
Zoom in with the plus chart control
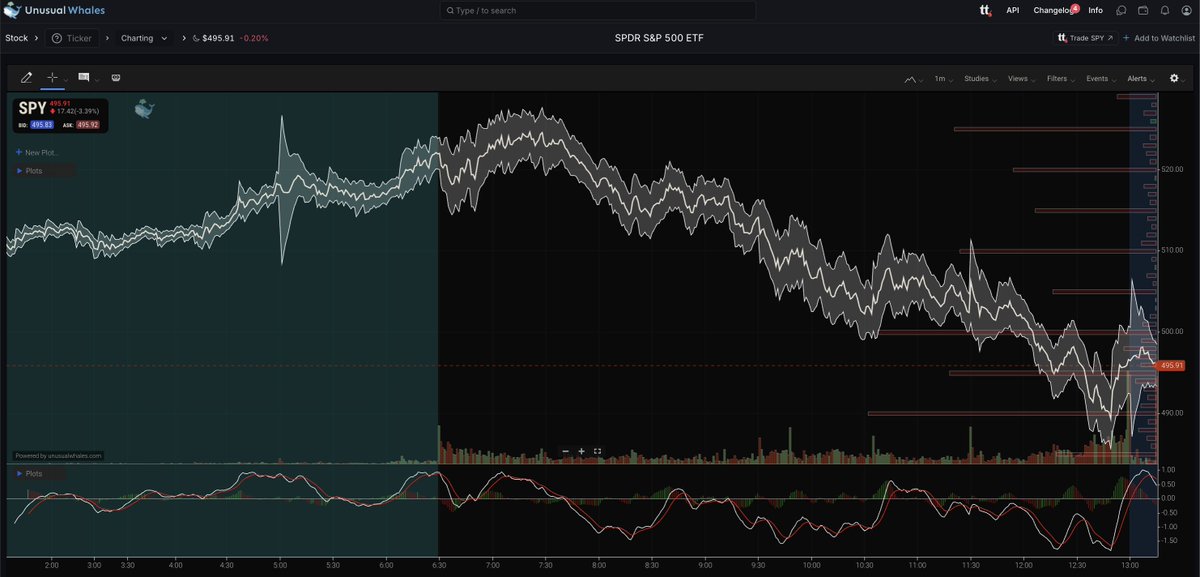[581, 451]
